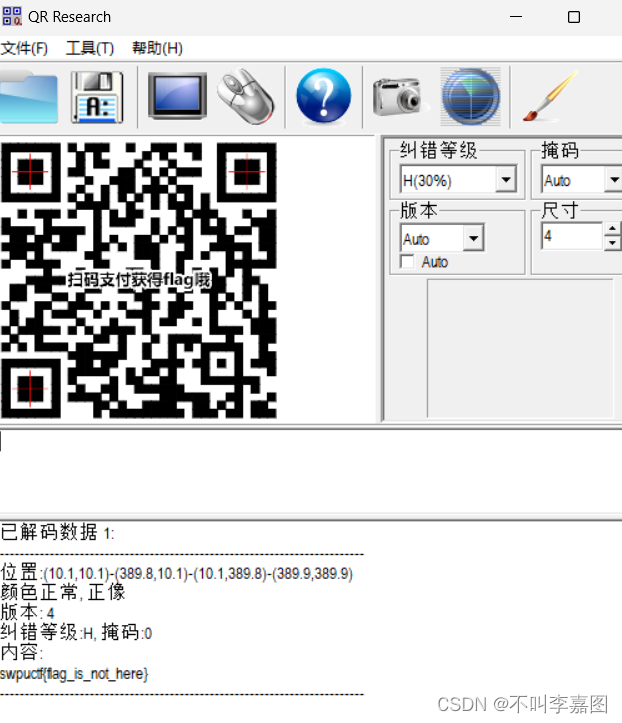
Task: Open the 帮助(H) menu
Action: point(157,48)
